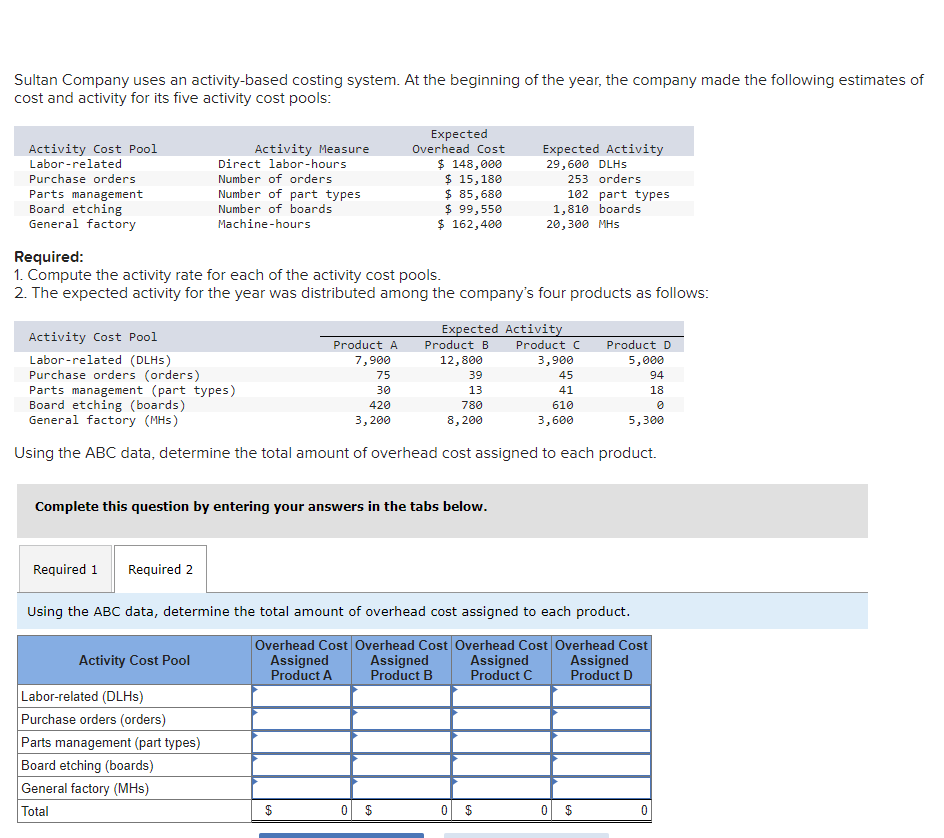
Task: Click the grey button next to blue button
Action: click(x=525, y=834)
